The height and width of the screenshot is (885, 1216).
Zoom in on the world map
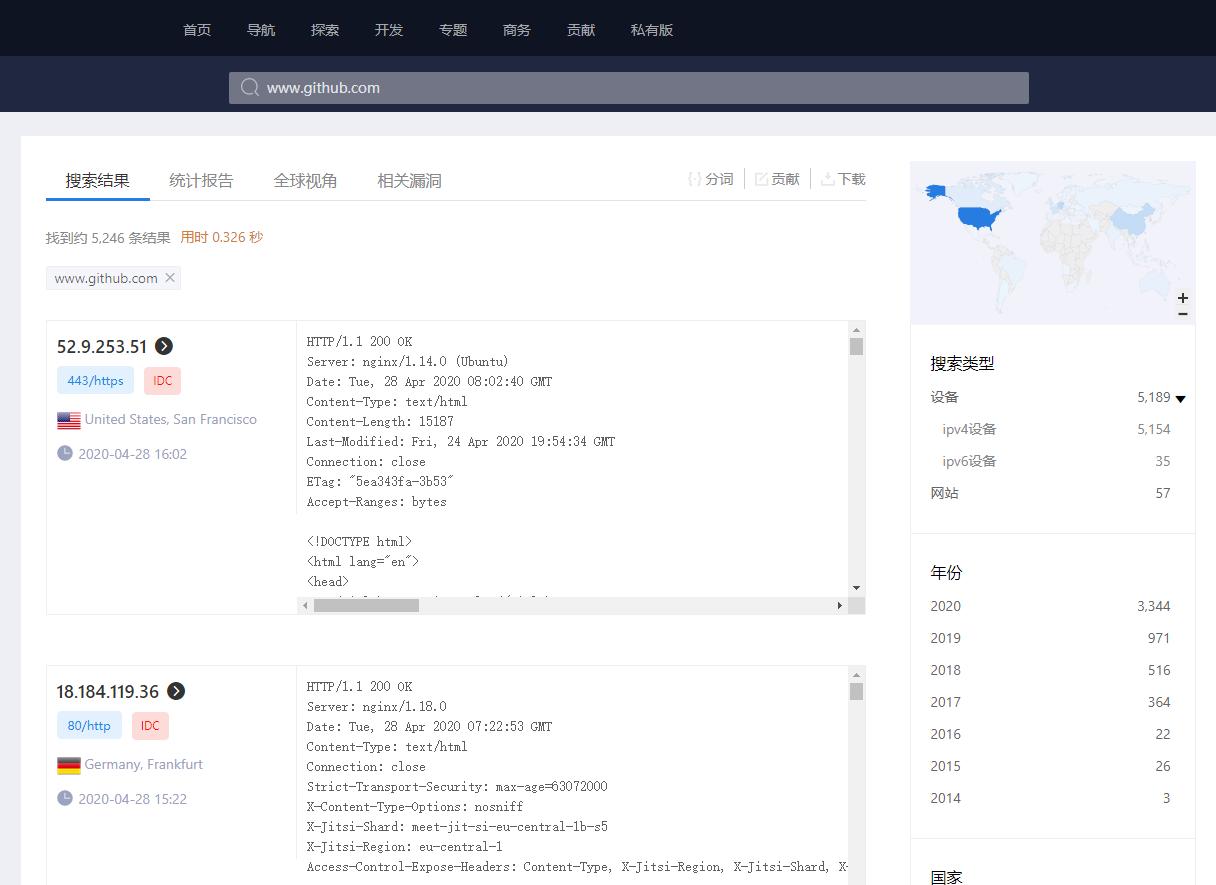pyautogui.click(x=1183, y=298)
